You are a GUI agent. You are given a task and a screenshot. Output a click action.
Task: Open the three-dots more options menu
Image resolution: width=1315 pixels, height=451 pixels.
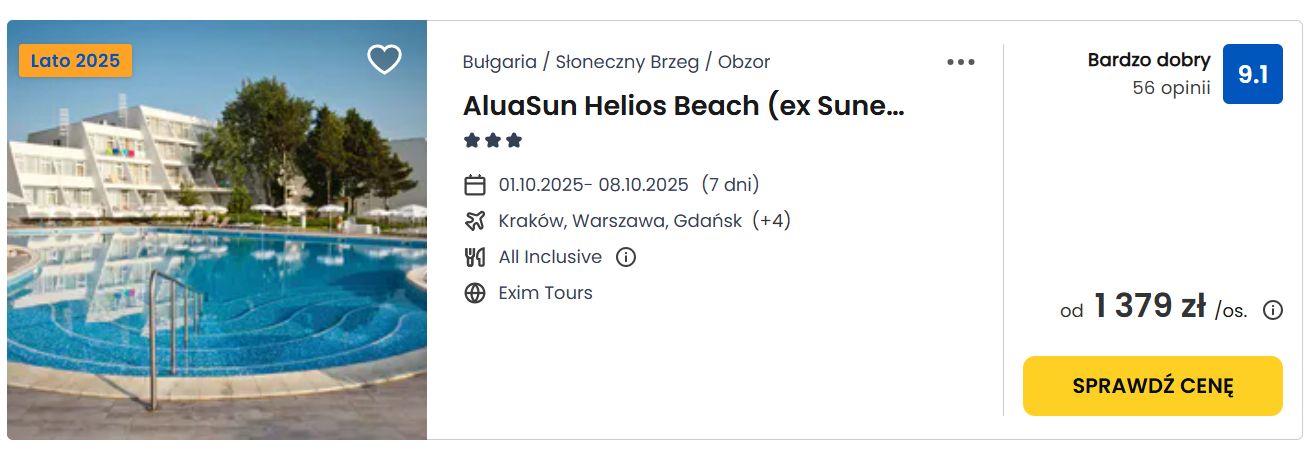coord(960,62)
